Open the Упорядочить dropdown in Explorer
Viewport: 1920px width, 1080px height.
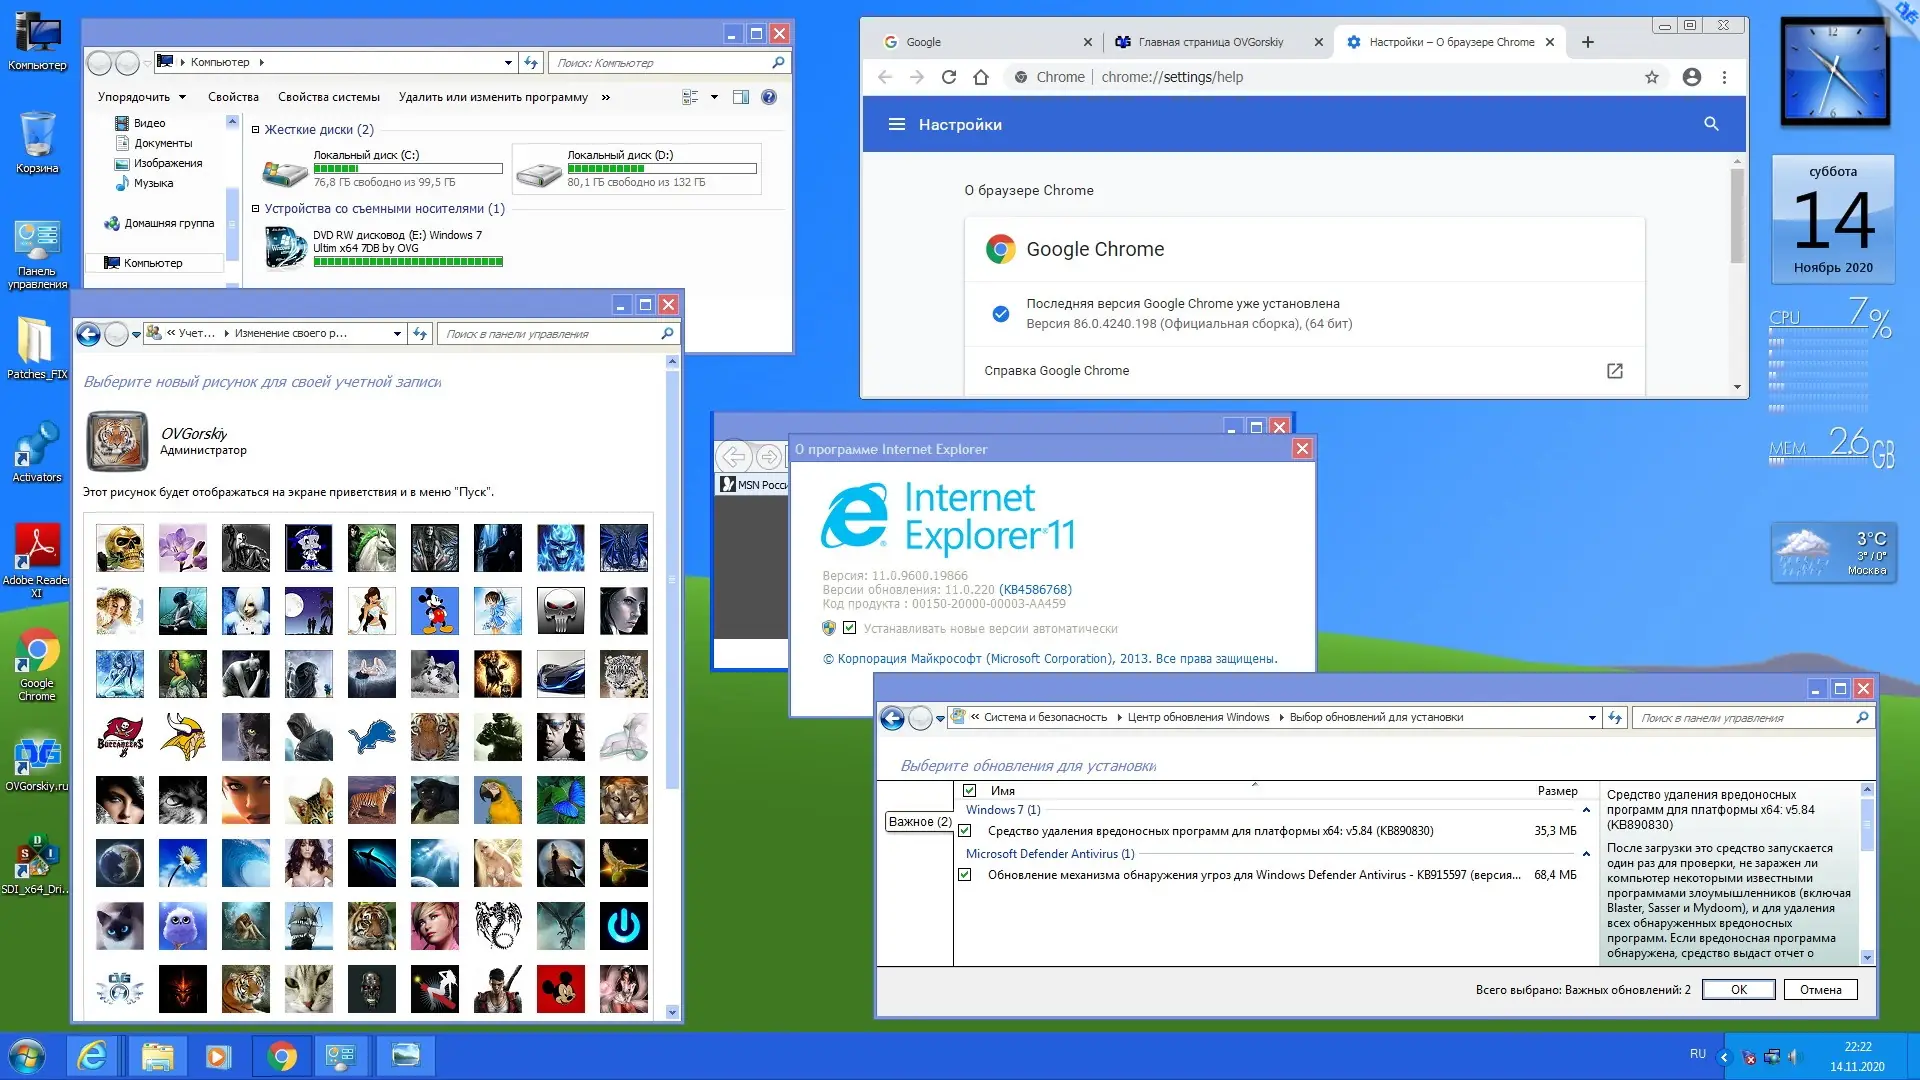tap(142, 97)
